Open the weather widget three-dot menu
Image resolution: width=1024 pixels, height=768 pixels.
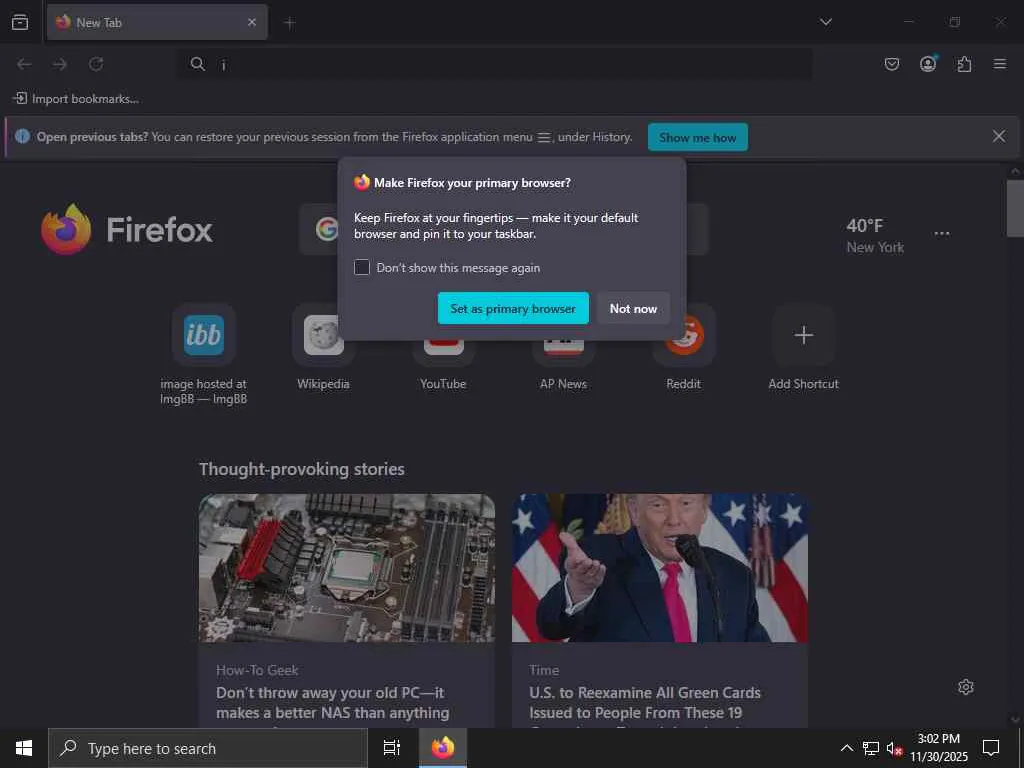tap(942, 234)
